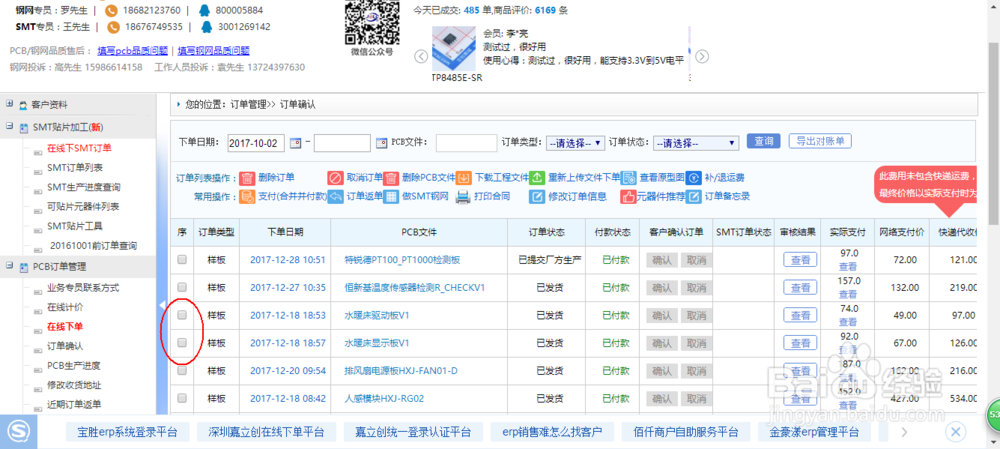1000x449 pixels.
Task: Click the 打印合同 printer icon
Action: (463, 196)
